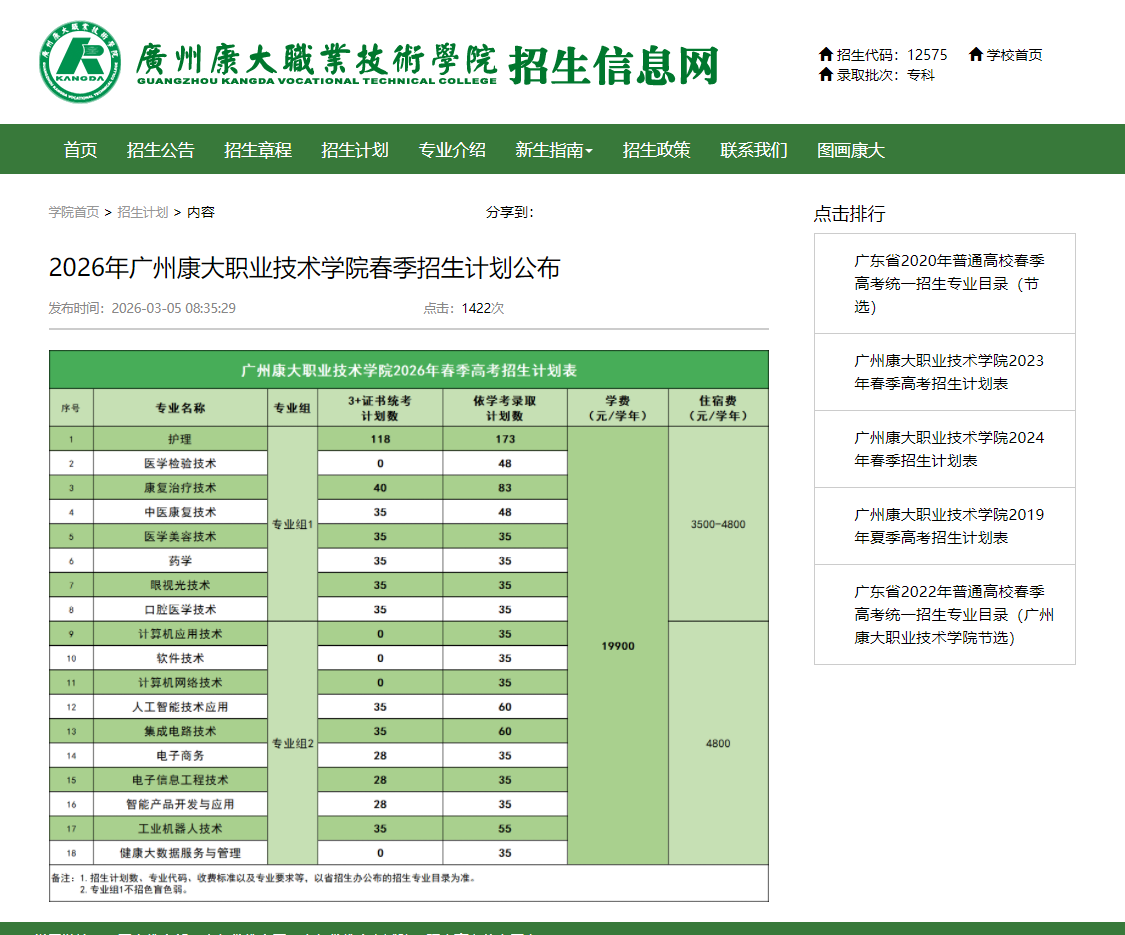This screenshot has width=1125, height=935.
Task: Click 学院首页 in the breadcrumb trail
Action: [x=74, y=212]
